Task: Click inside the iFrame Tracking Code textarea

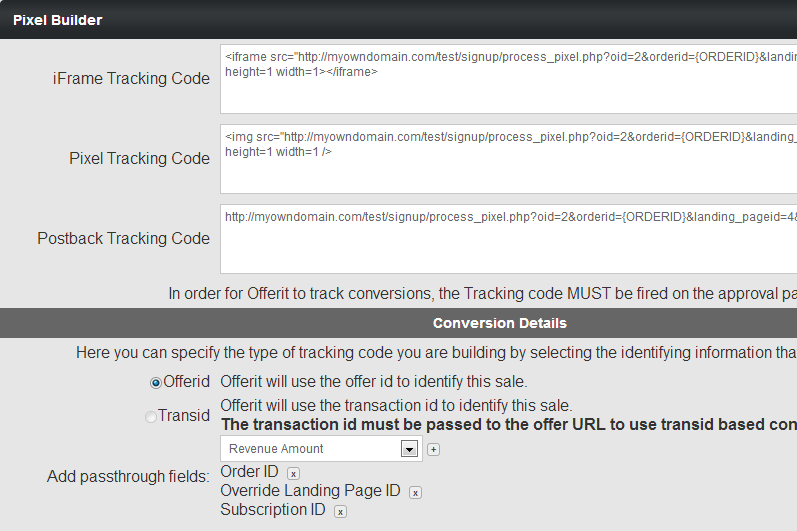Action: 508,79
